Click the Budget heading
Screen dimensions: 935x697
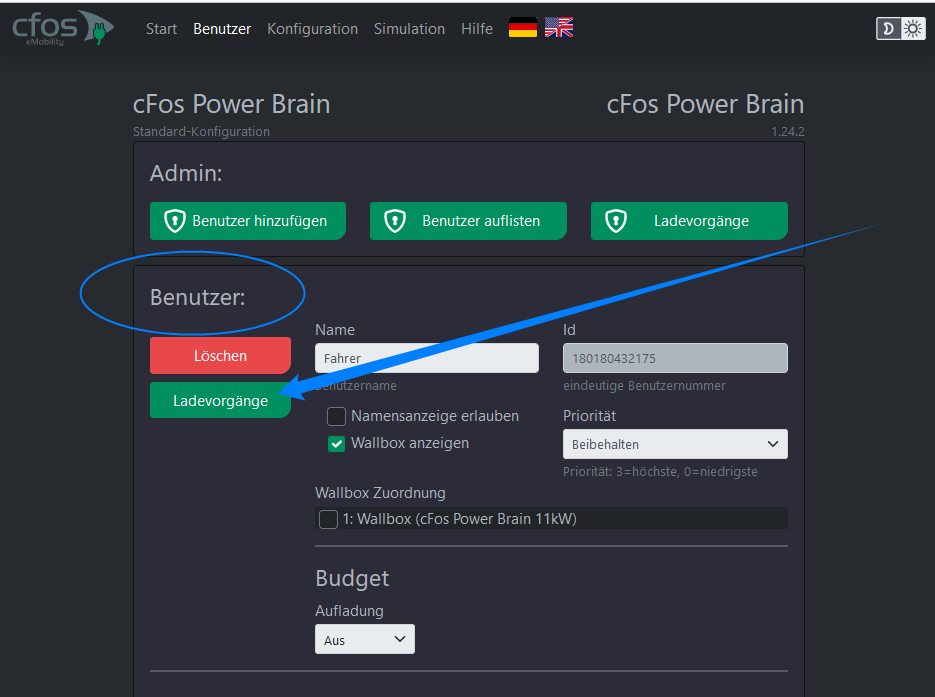coord(352,578)
